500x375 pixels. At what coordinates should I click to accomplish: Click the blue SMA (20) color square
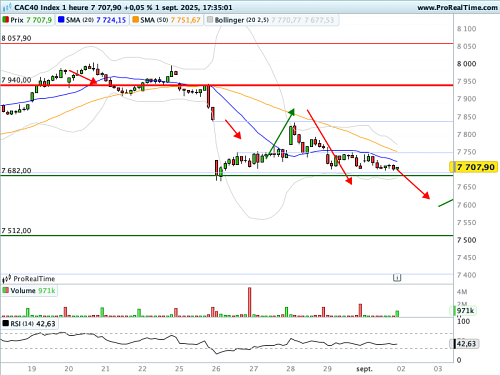(x=61, y=20)
